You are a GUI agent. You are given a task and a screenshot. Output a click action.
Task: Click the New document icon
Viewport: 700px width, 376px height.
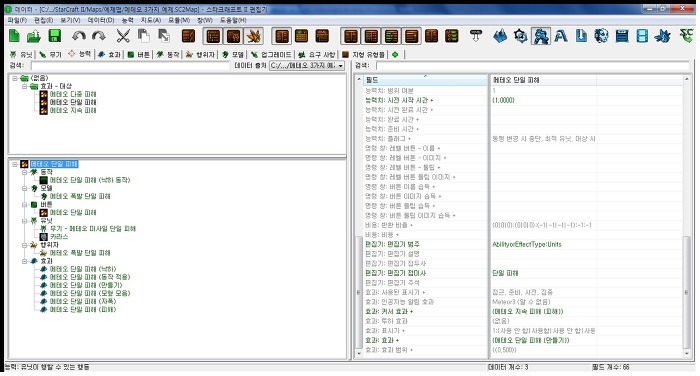(15, 36)
